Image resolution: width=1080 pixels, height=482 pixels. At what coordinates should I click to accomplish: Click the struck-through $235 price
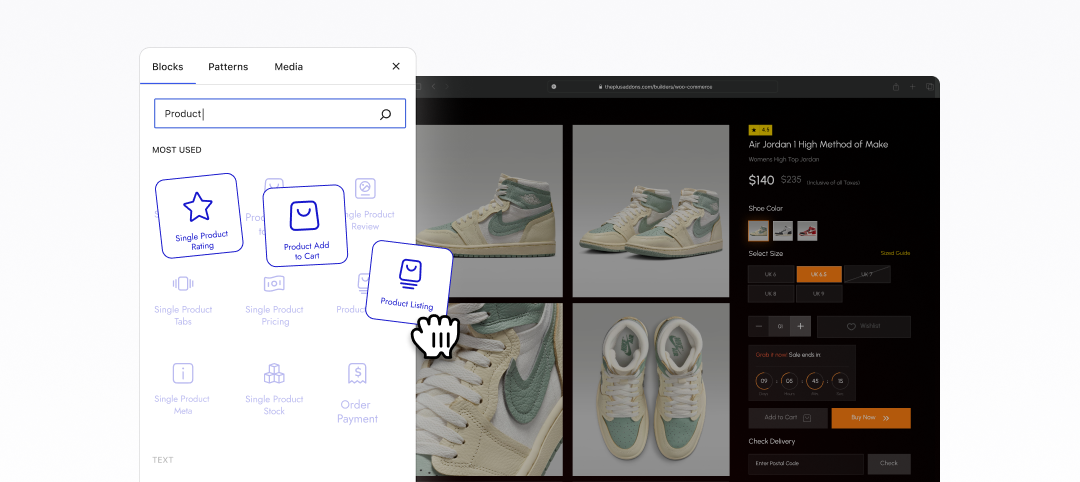click(x=791, y=180)
